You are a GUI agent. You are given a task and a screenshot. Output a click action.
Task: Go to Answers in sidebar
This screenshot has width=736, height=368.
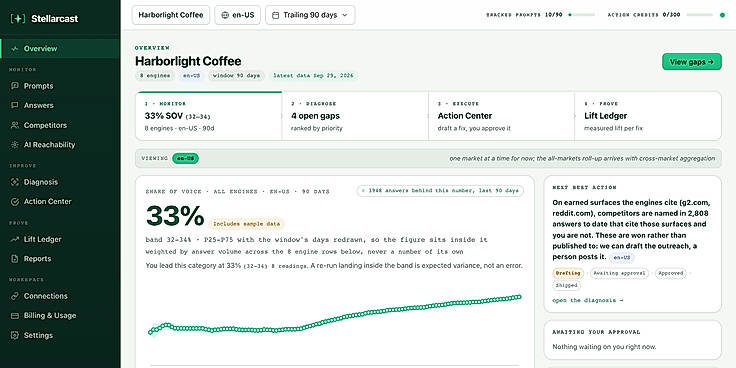(x=60, y=106)
